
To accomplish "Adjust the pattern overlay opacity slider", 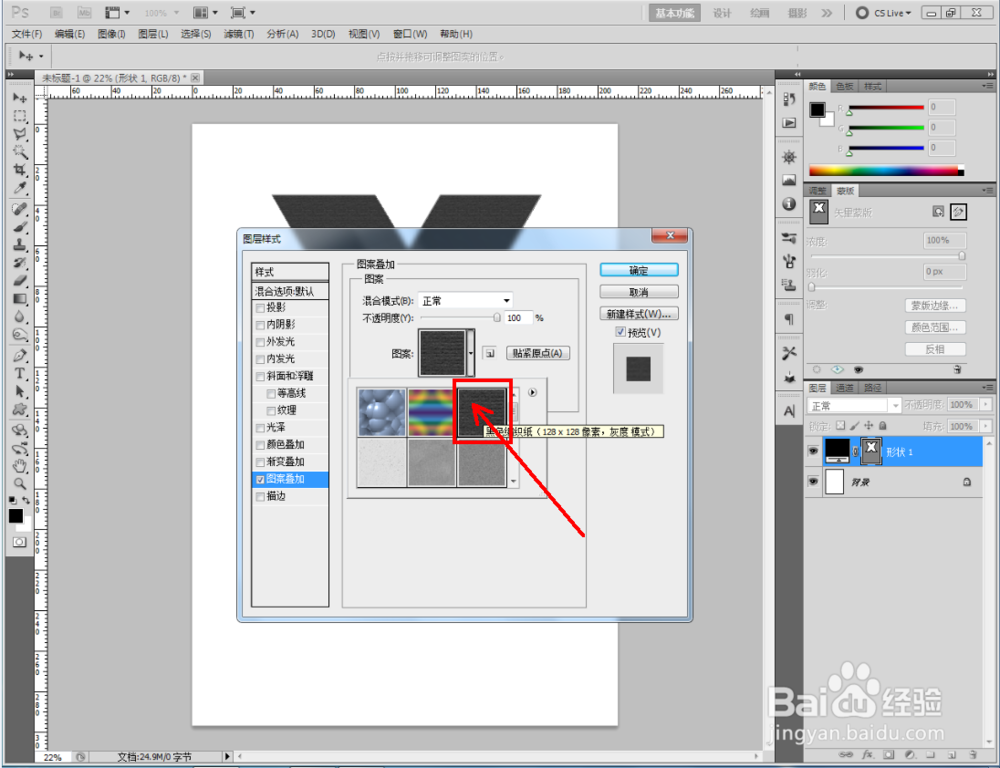I will 497,317.
